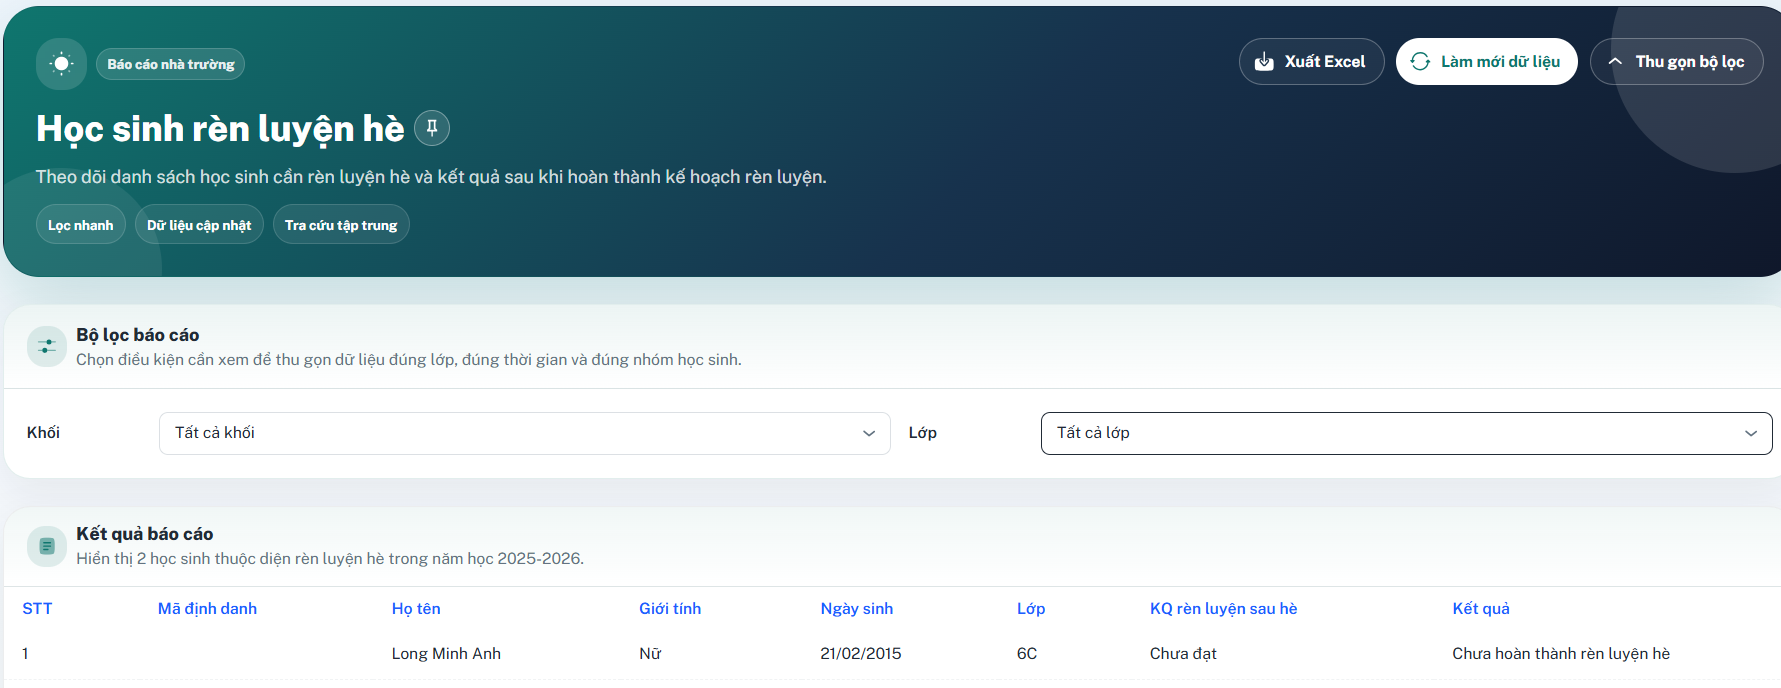Sort by Họ tên column header

[x=416, y=608]
